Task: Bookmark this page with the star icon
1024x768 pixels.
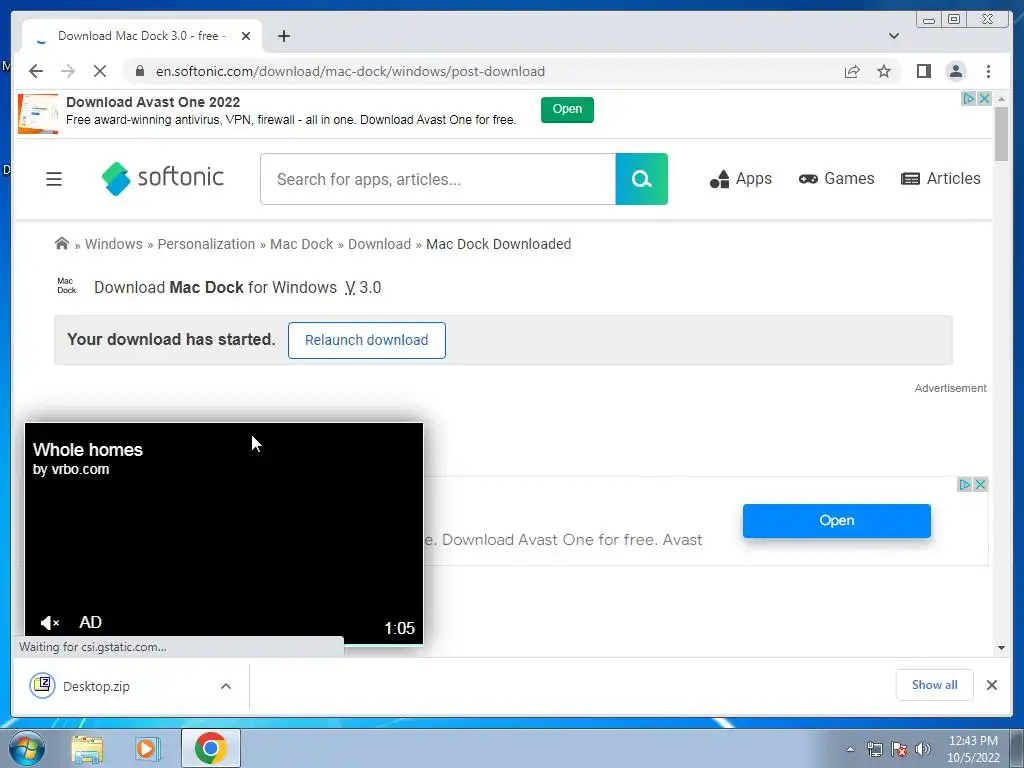Action: pos(884,71)
